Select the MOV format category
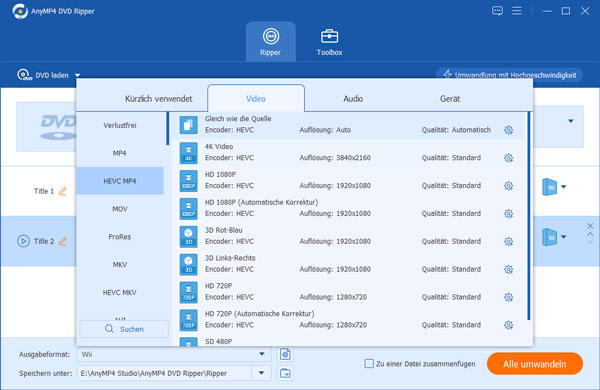The height and width of the screenshot is (390, 600). coord(120,209)
